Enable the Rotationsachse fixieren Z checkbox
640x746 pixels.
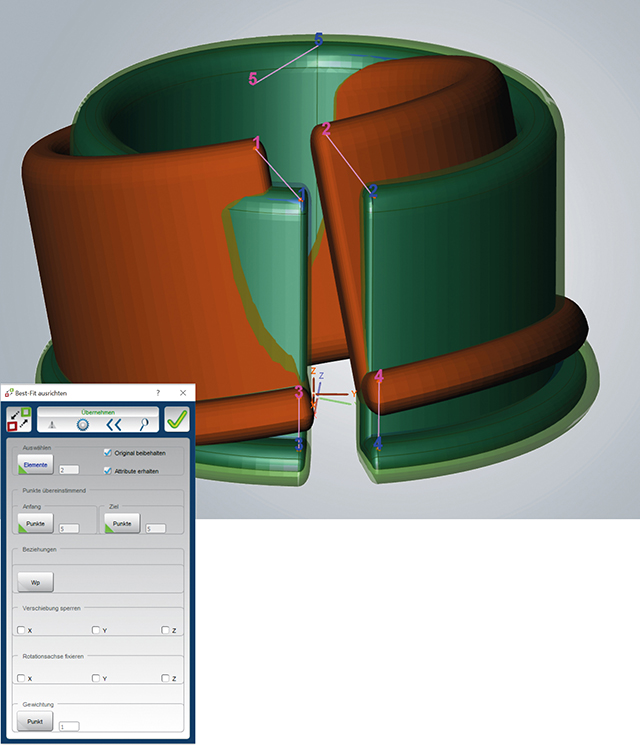[165, 678]
